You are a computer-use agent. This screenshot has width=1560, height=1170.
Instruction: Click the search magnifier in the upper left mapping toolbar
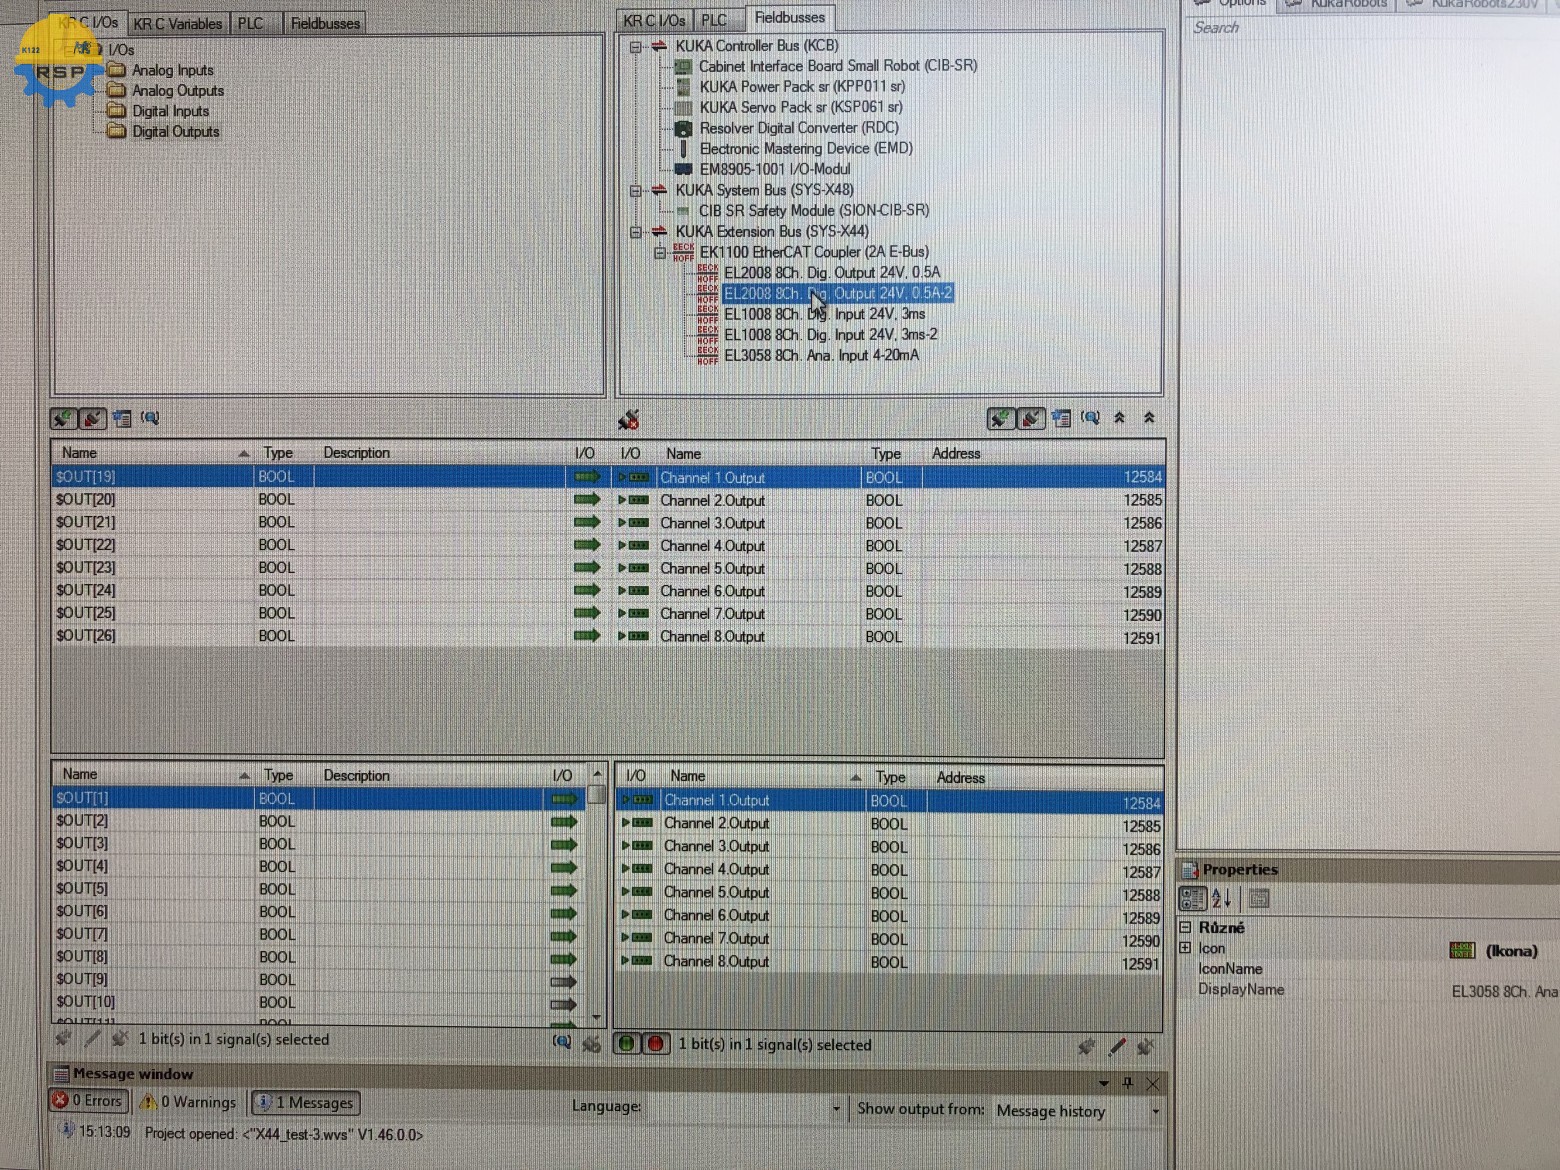150,418
